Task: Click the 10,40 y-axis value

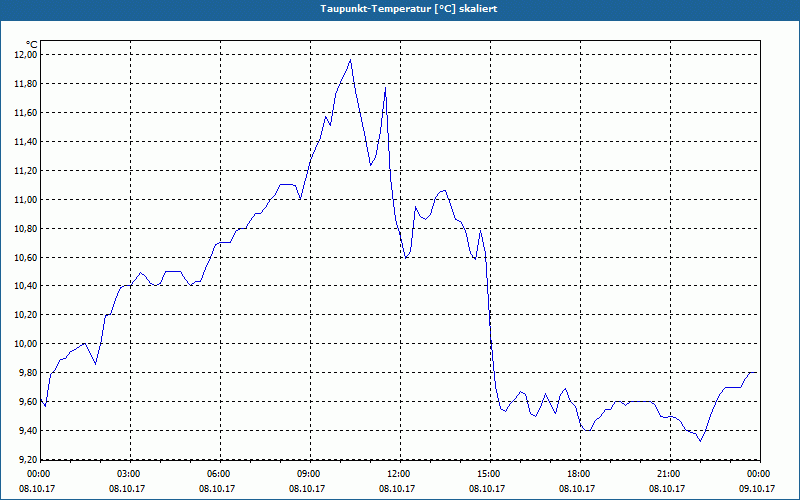Action: tap(26, 286)
